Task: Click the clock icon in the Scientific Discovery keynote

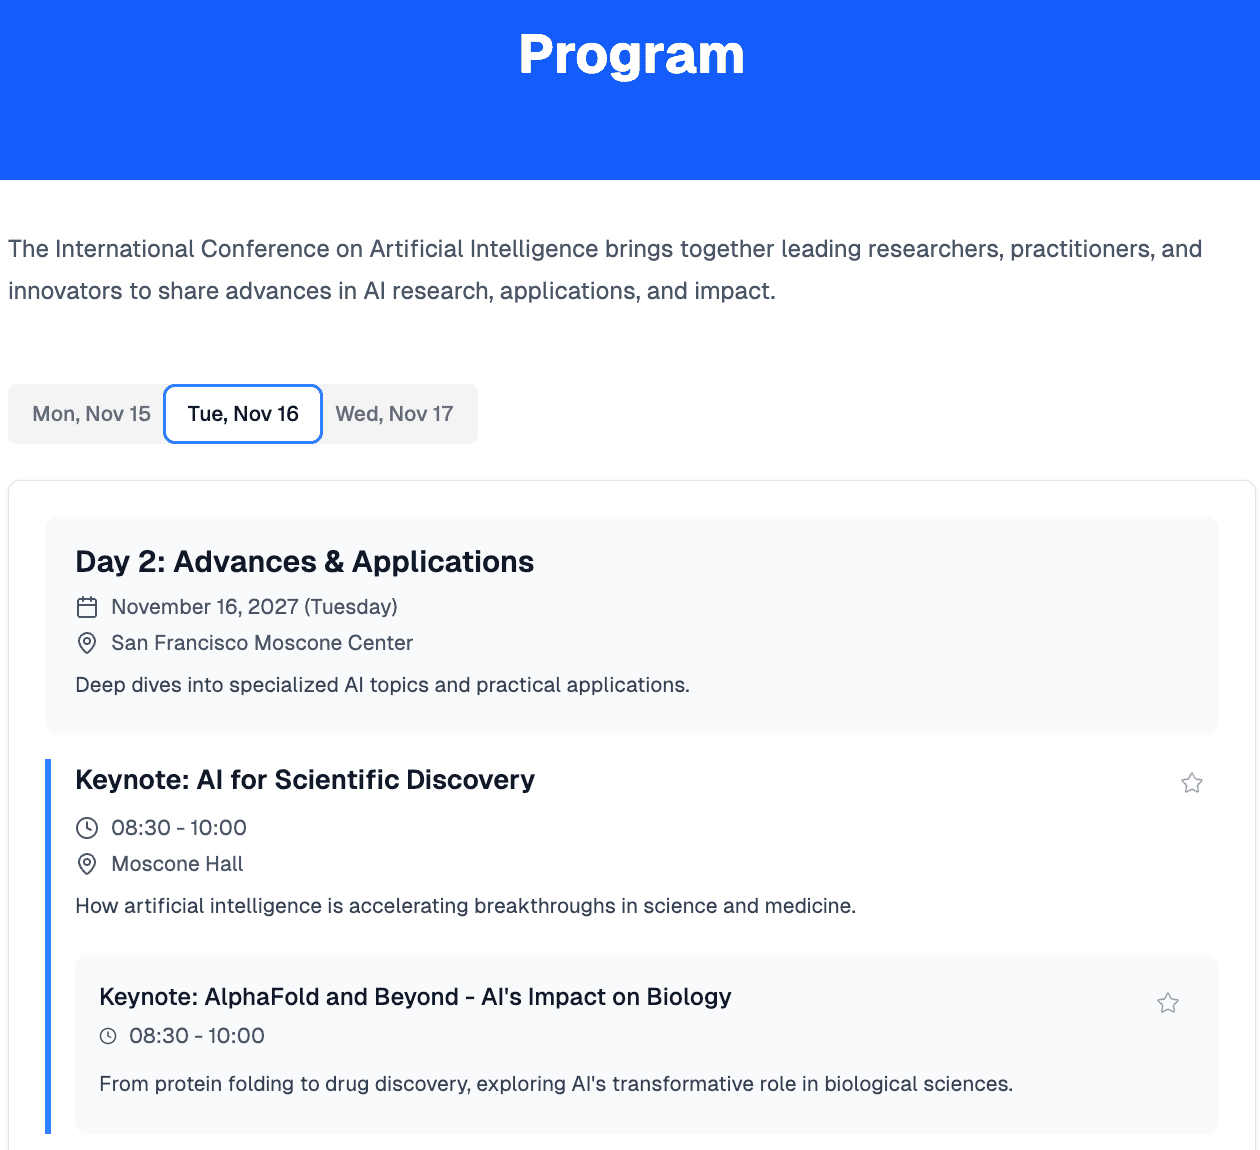Action: tap(87, 828)
